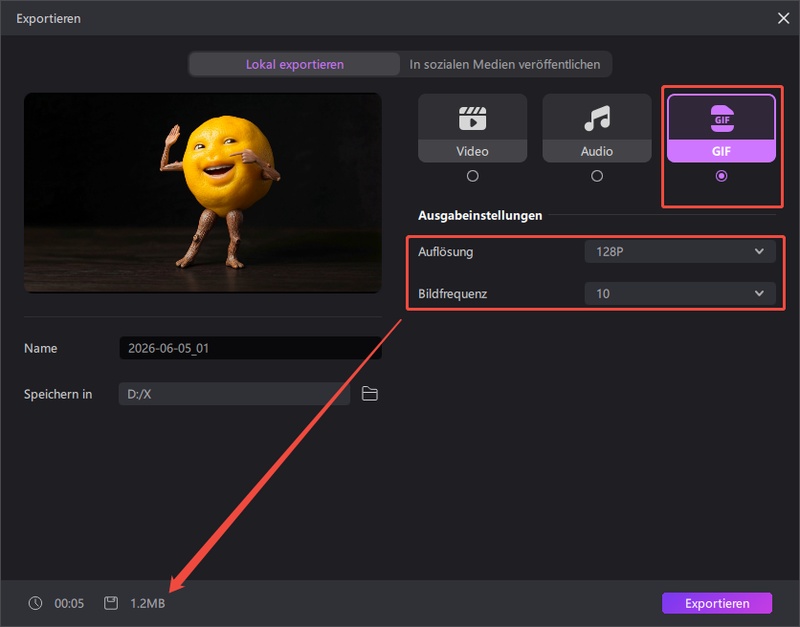Close the Exportieren dialog
The image size is (800, 627).
pos(783,18)
